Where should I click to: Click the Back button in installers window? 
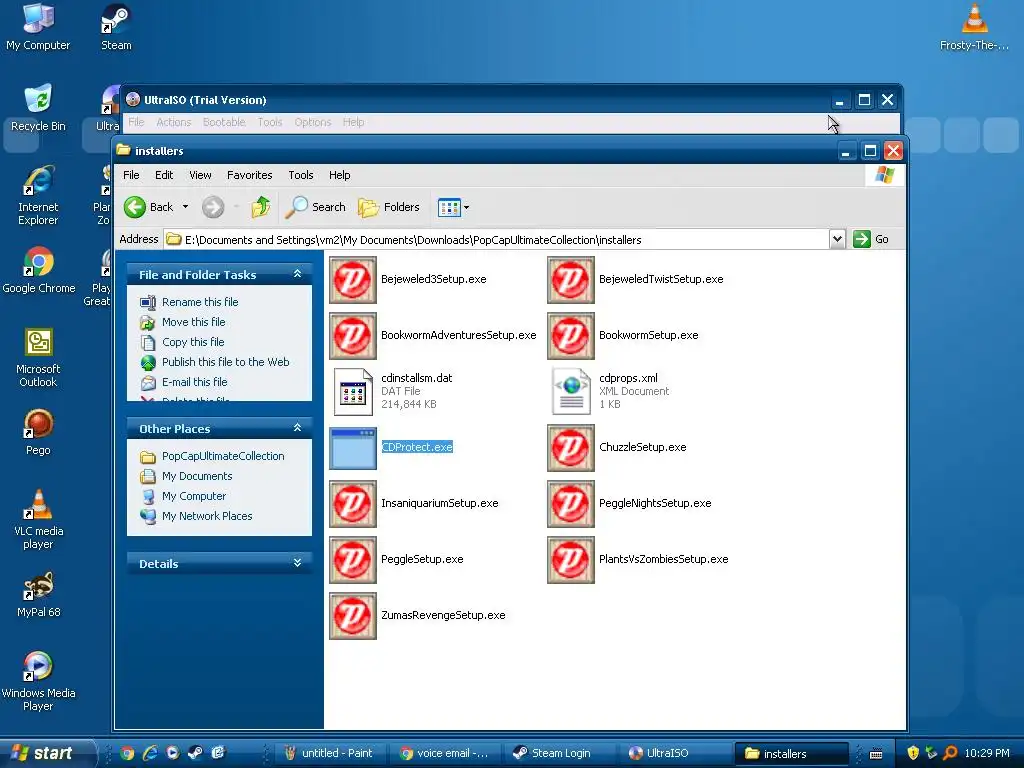[x=149, y=207]
